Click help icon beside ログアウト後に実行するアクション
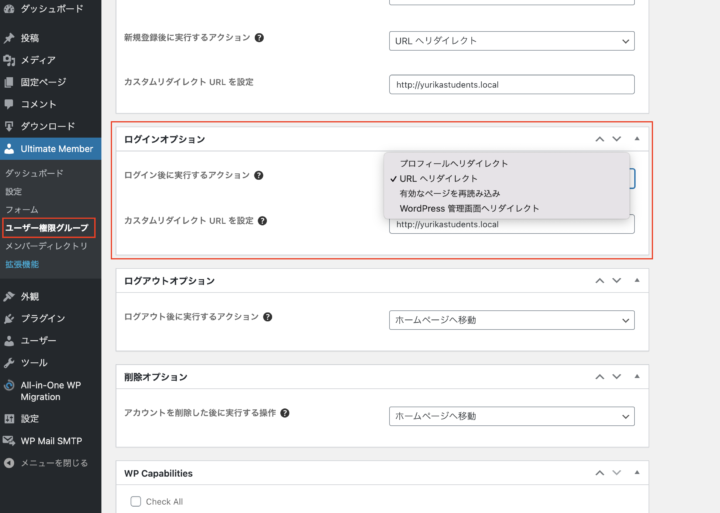Screen dimensions: 720x513 tap(268, 317)
